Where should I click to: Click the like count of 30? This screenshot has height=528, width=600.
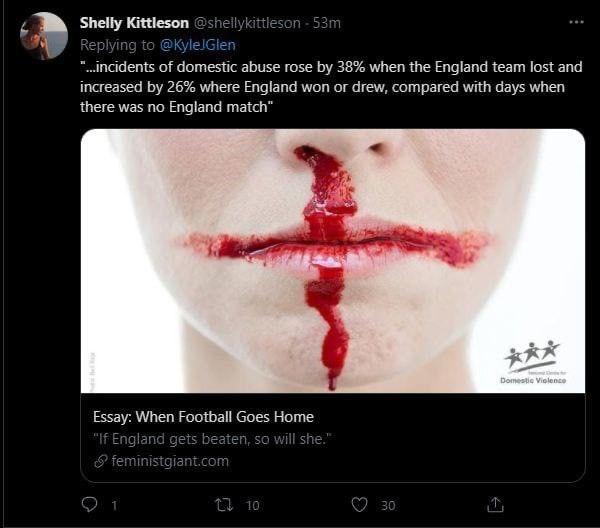point(388,506)
